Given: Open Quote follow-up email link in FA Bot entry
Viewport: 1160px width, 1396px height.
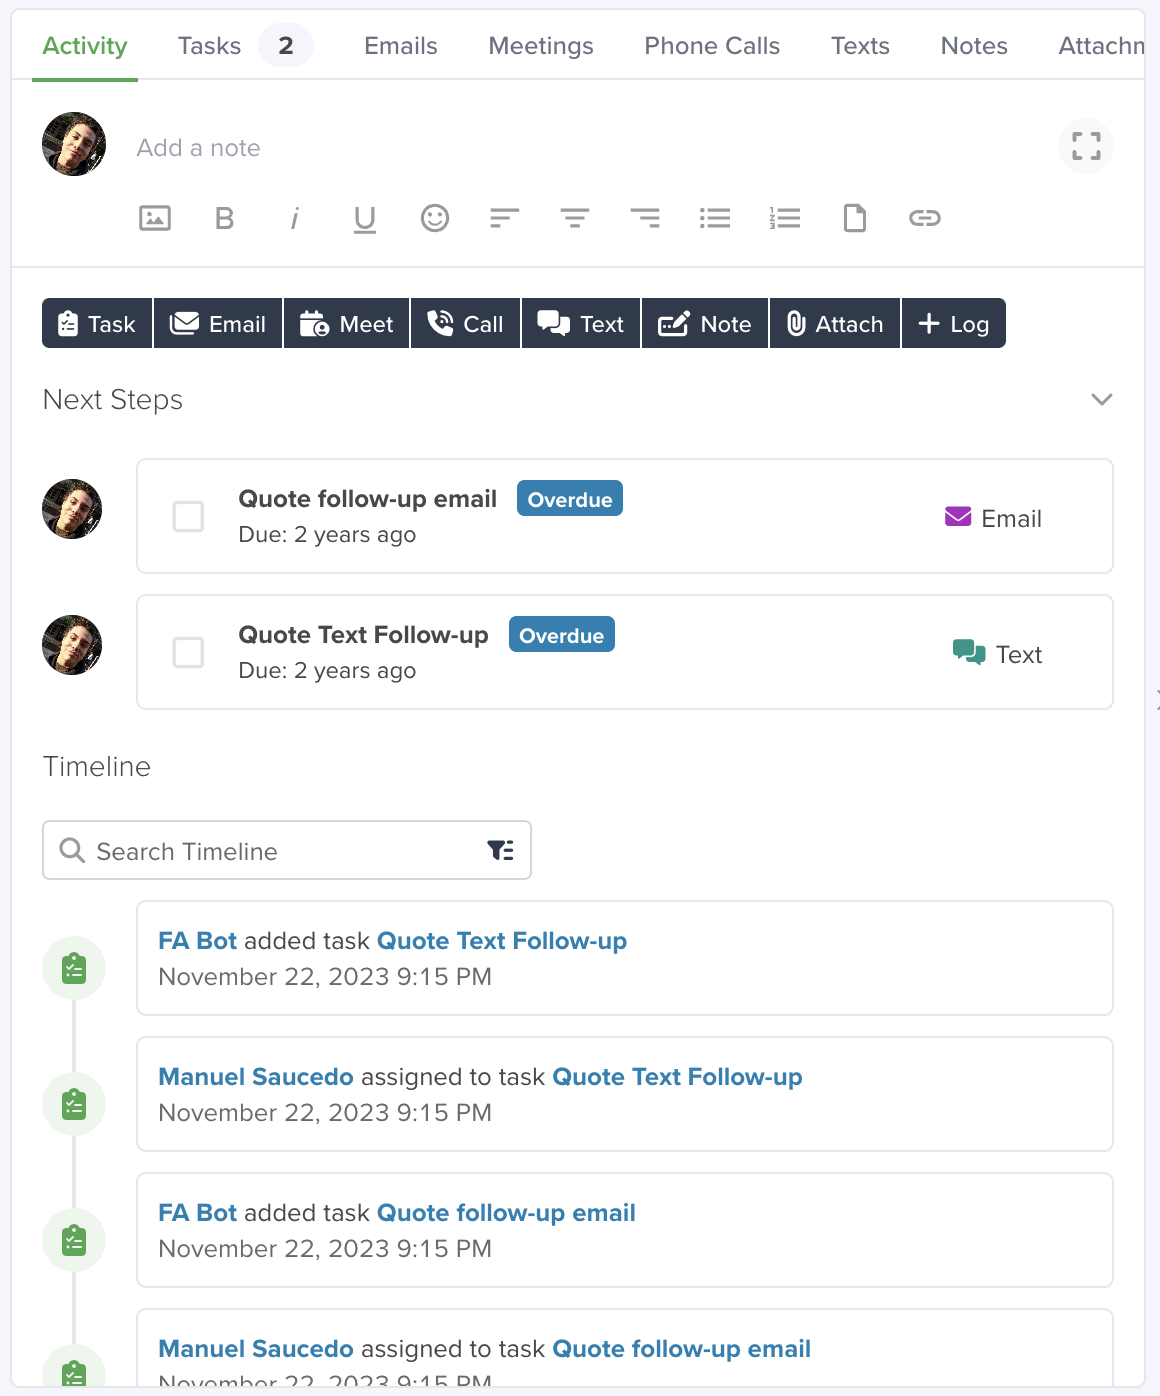Looking at the screenshot, I should click(x=506, y=1212).
